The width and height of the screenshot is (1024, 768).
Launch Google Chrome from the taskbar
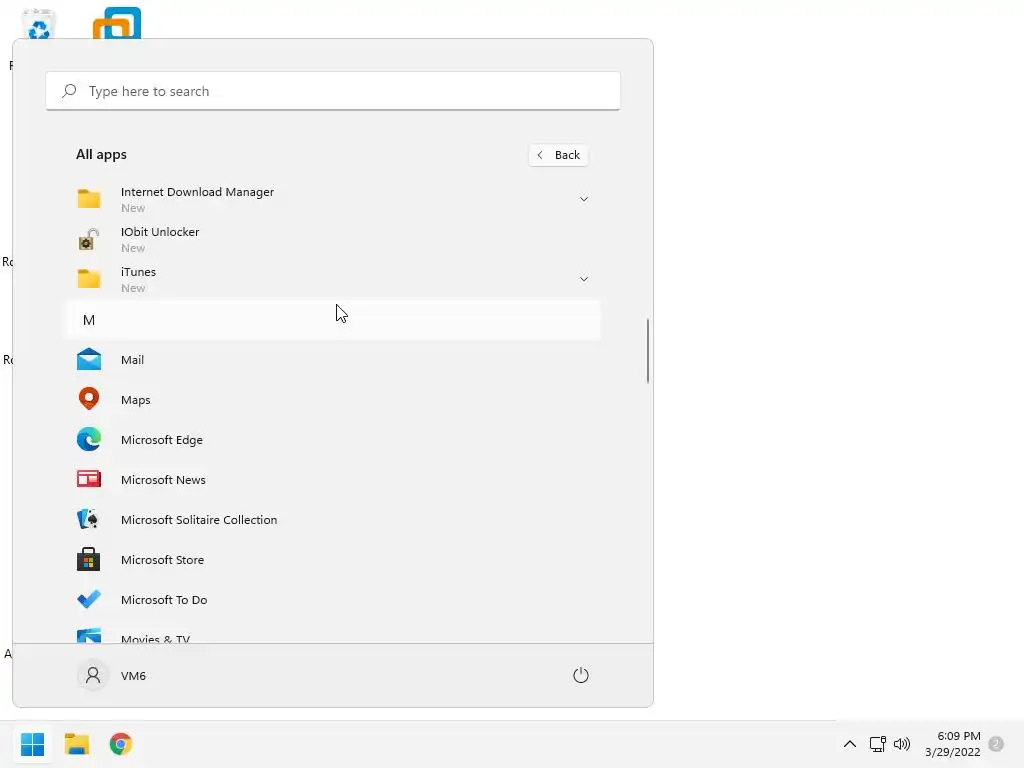click(x=121, y=744)
